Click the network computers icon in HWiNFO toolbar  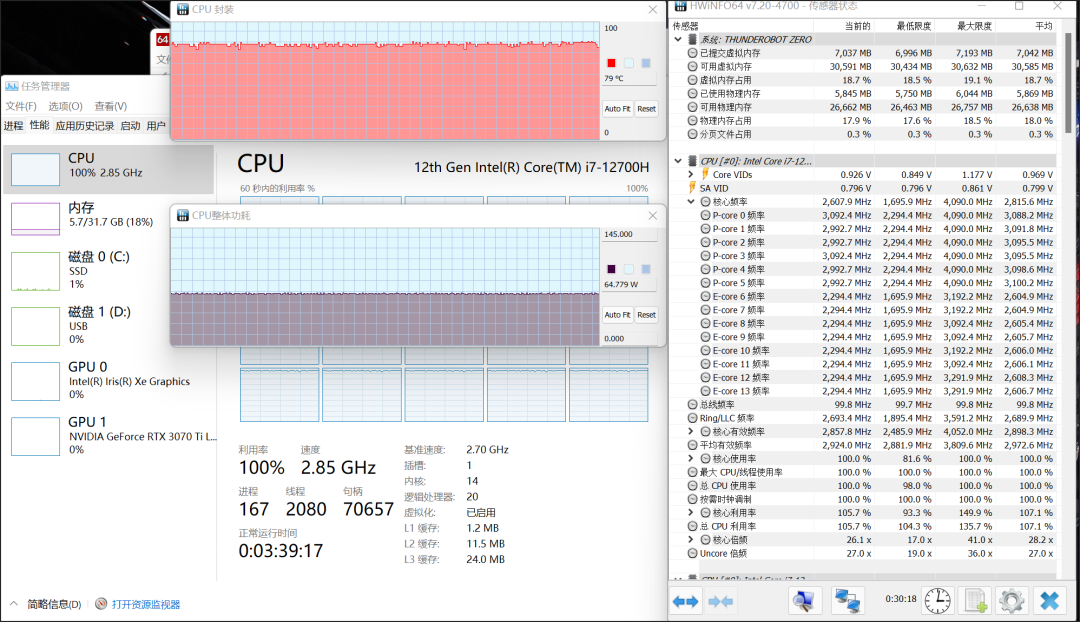pos(847,601)
